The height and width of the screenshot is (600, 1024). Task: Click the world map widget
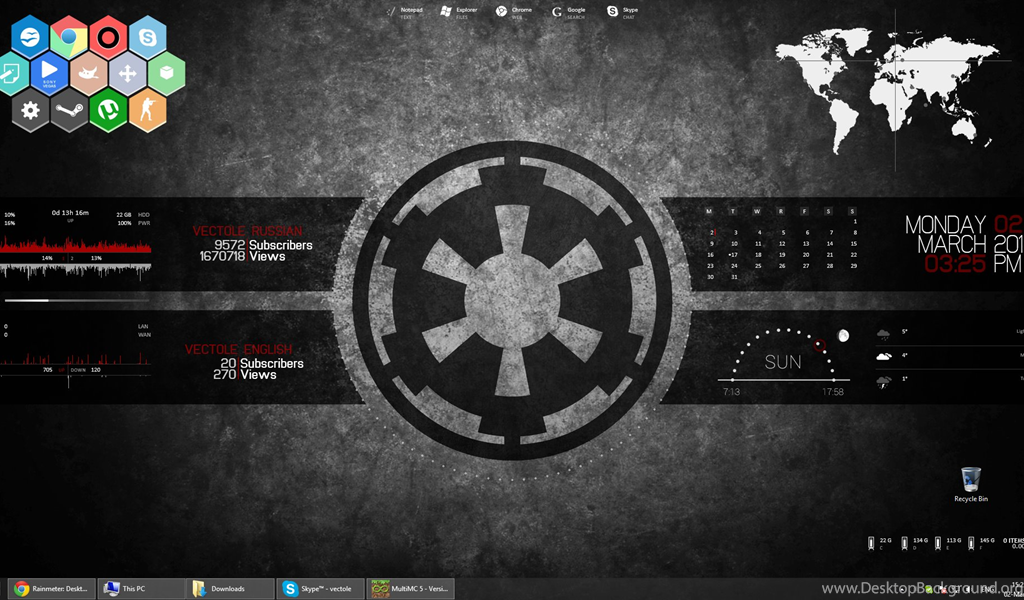pyautogui.click(x=887, y=89)
